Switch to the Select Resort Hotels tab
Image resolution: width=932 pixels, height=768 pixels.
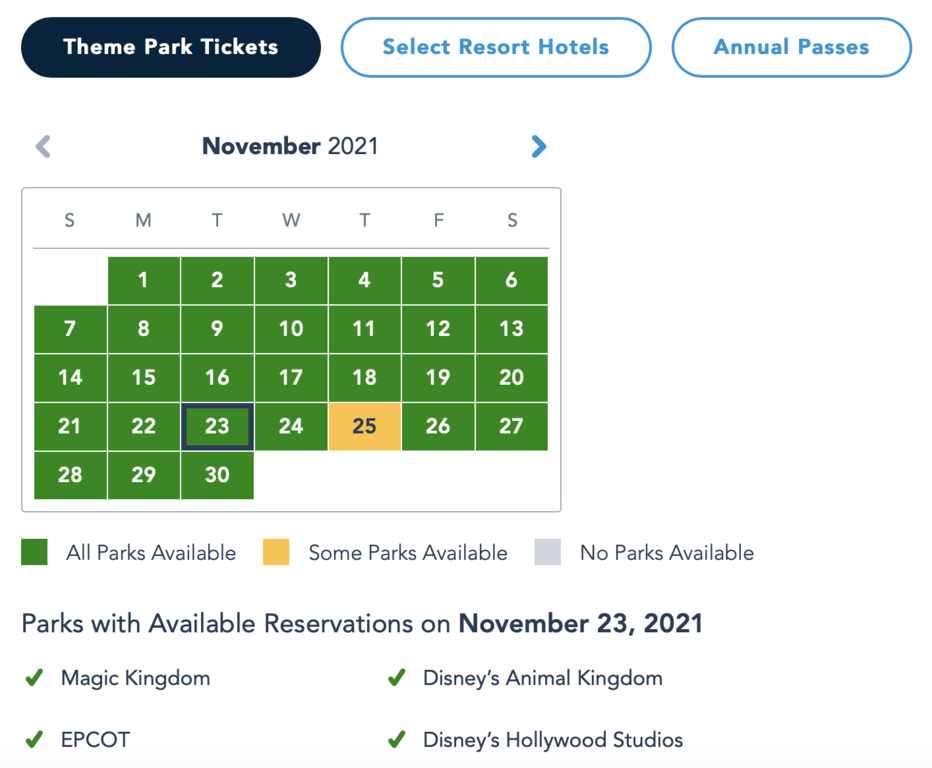coord(496,47)
